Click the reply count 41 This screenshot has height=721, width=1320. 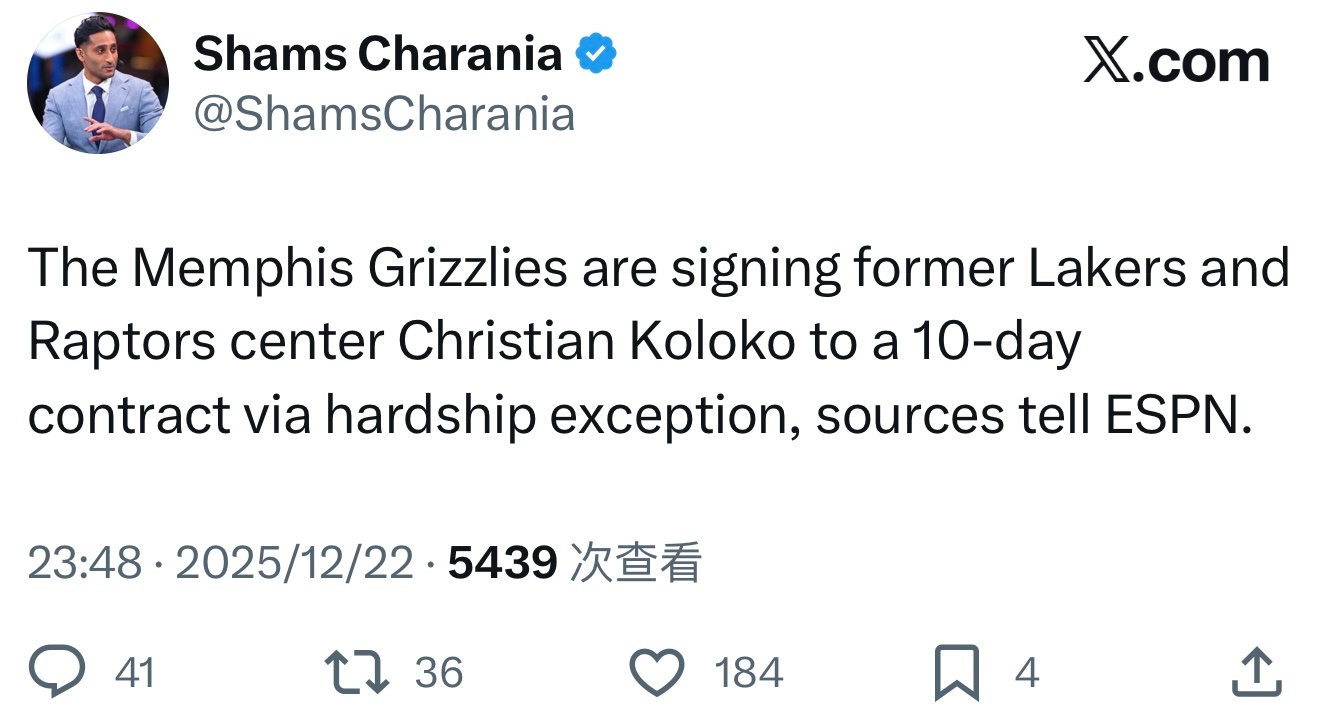pyautogui.click(x=135, y=673)
